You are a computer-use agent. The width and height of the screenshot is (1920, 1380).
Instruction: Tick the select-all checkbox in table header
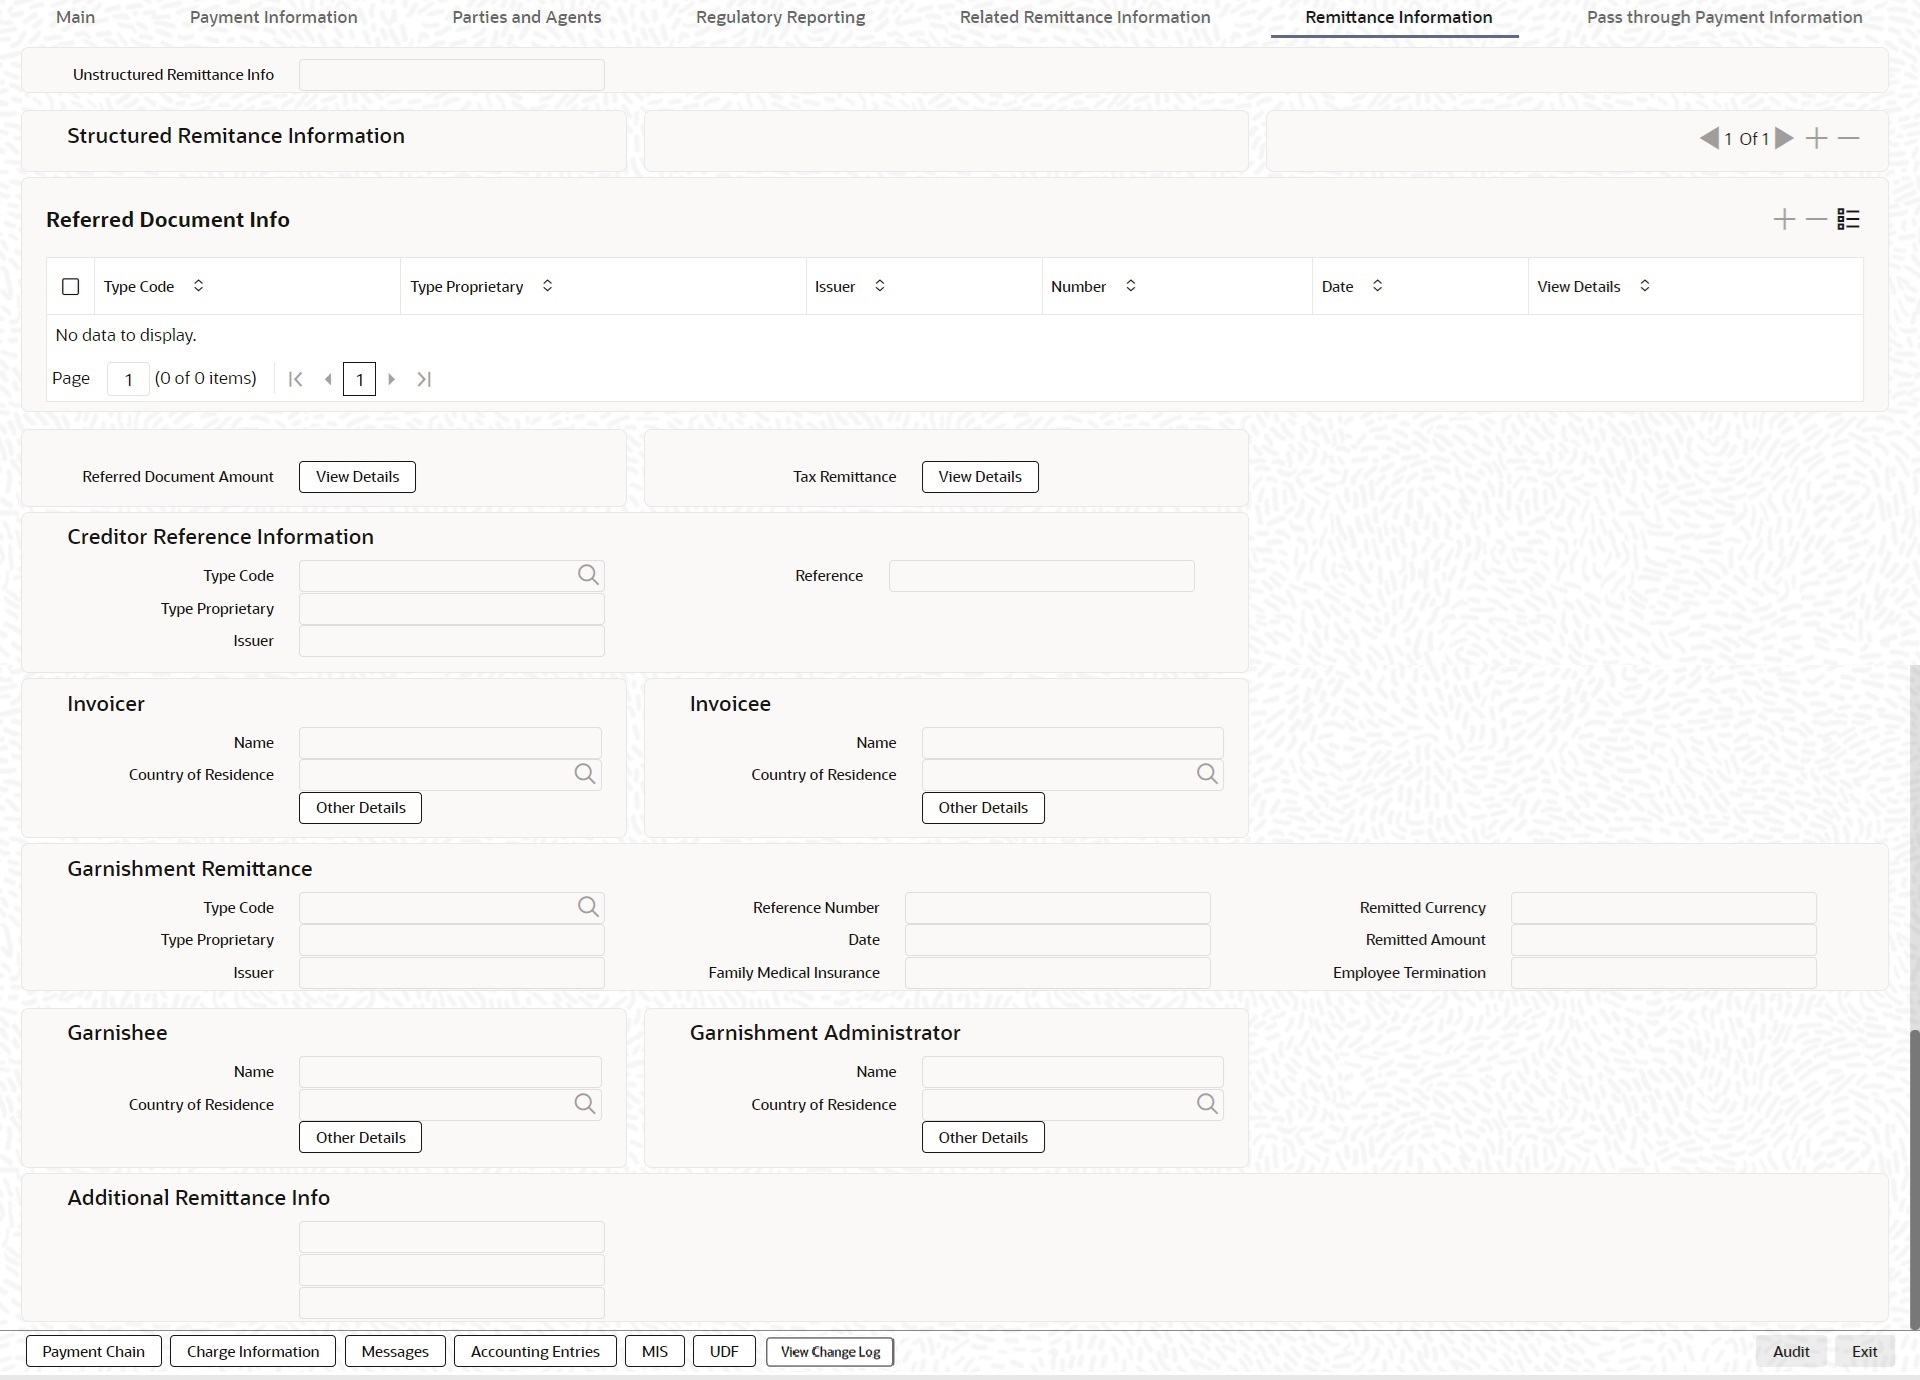pyautogui.click(x=70, y=287)
